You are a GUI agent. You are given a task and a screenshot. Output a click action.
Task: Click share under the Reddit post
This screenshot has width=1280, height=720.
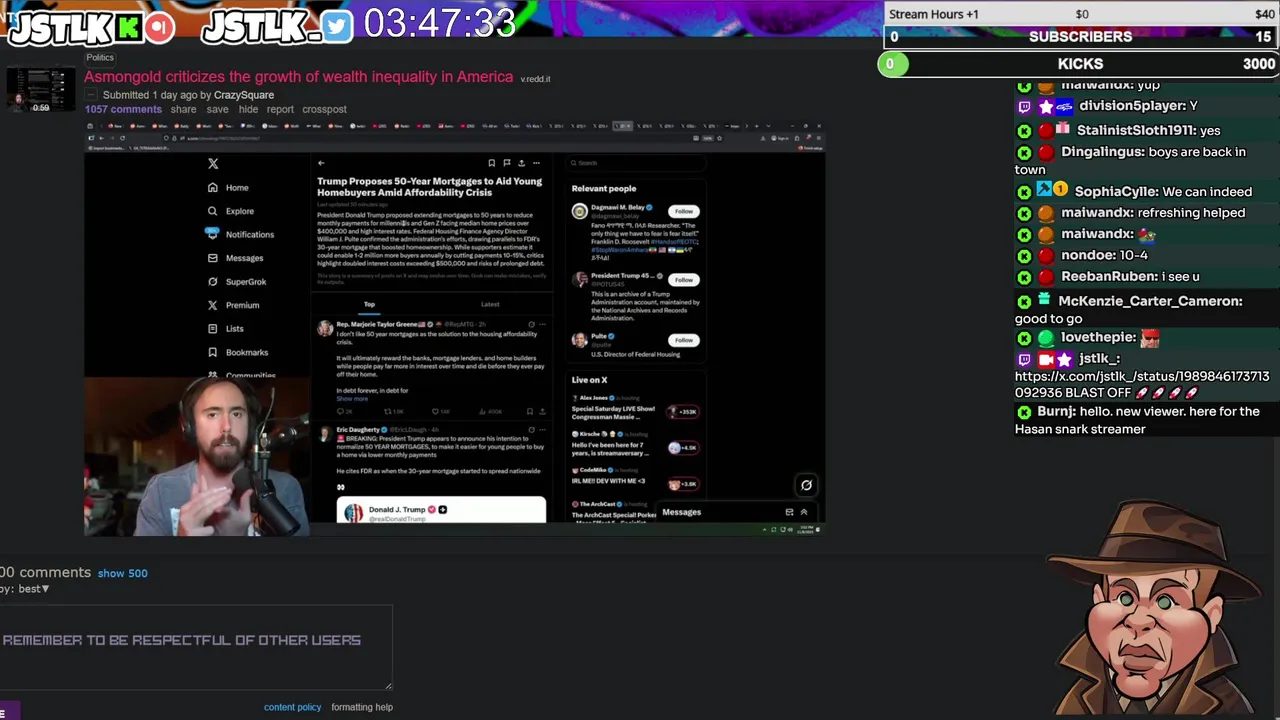pyautogui.click(x=183, y=109)
